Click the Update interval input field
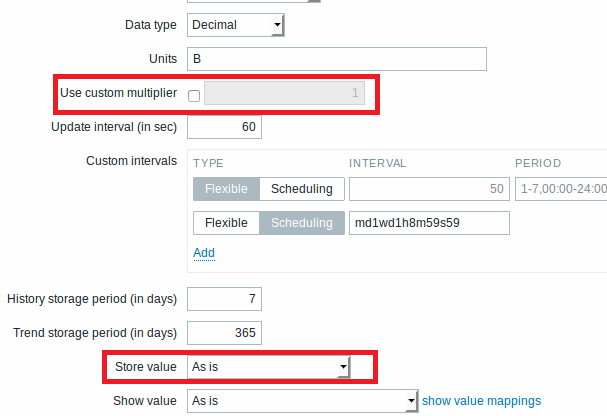Screen dimensions: 607x416 (x=224, y=128)
